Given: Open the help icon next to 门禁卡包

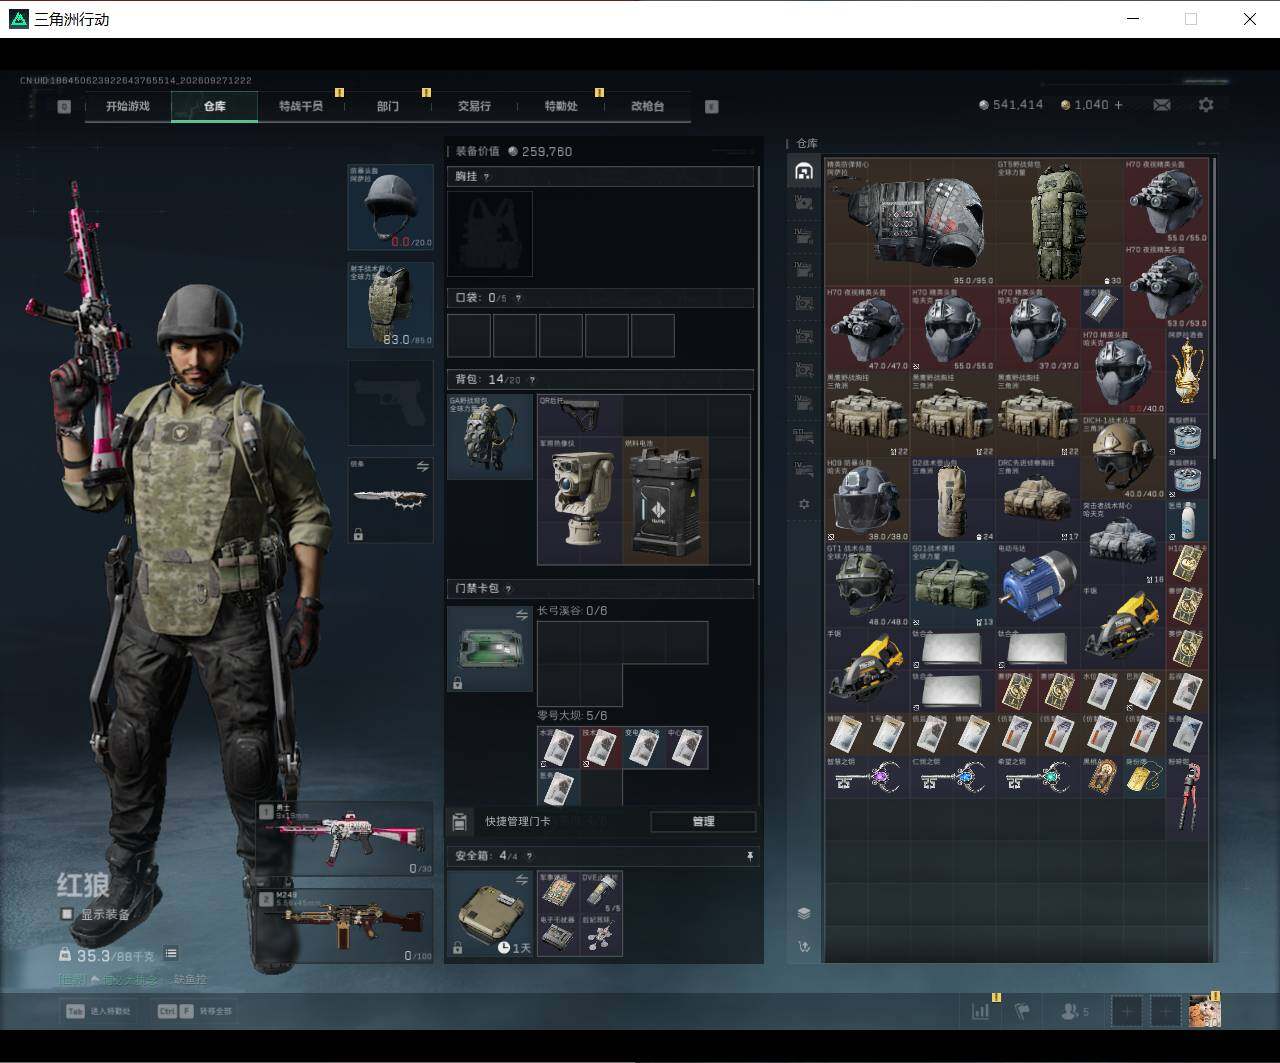Looking at the screenshot, I should 508,589.
